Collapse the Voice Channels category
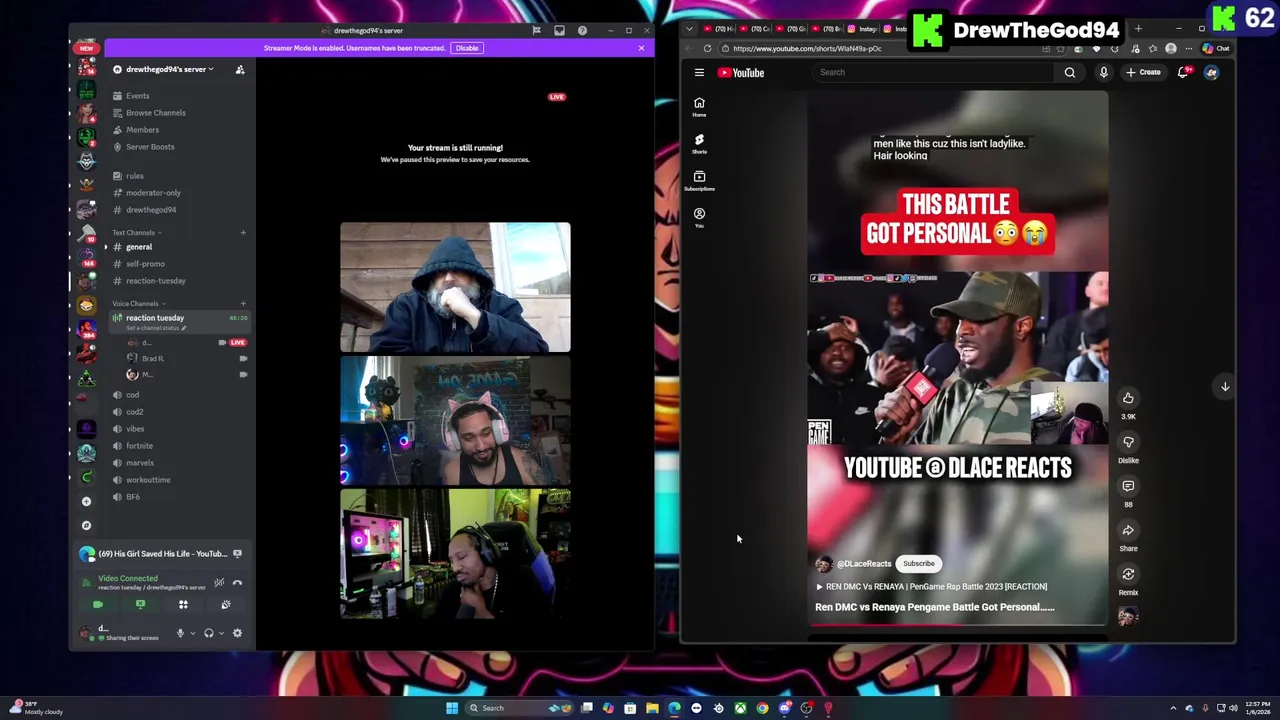Viewport: 1280px width, 720px height. click(138, 304)
